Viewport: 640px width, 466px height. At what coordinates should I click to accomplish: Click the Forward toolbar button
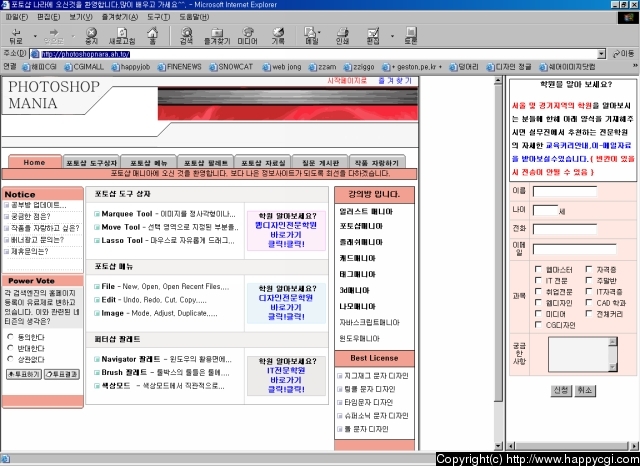pos(53,36)
